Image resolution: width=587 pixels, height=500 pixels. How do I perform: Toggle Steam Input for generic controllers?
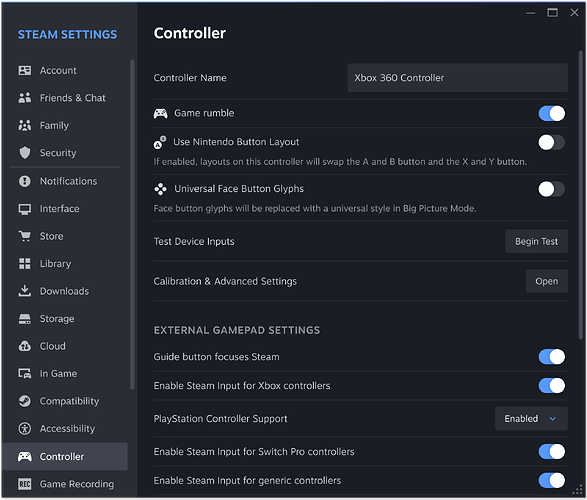552,480
